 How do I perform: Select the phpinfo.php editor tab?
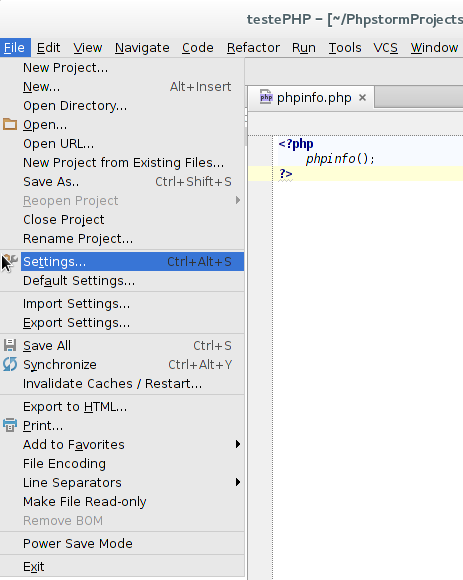[311, 98]
